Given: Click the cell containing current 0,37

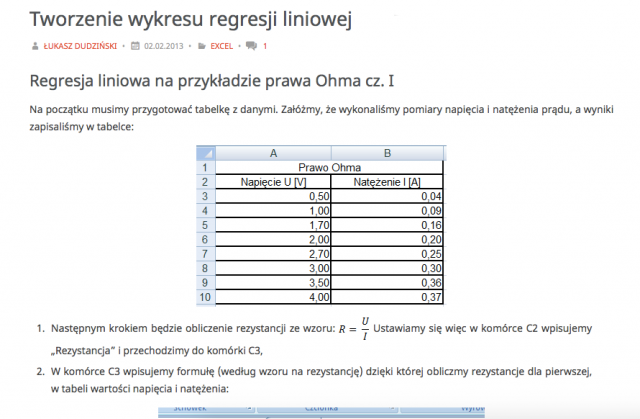Looking at the screenshot, I should 387,297.
